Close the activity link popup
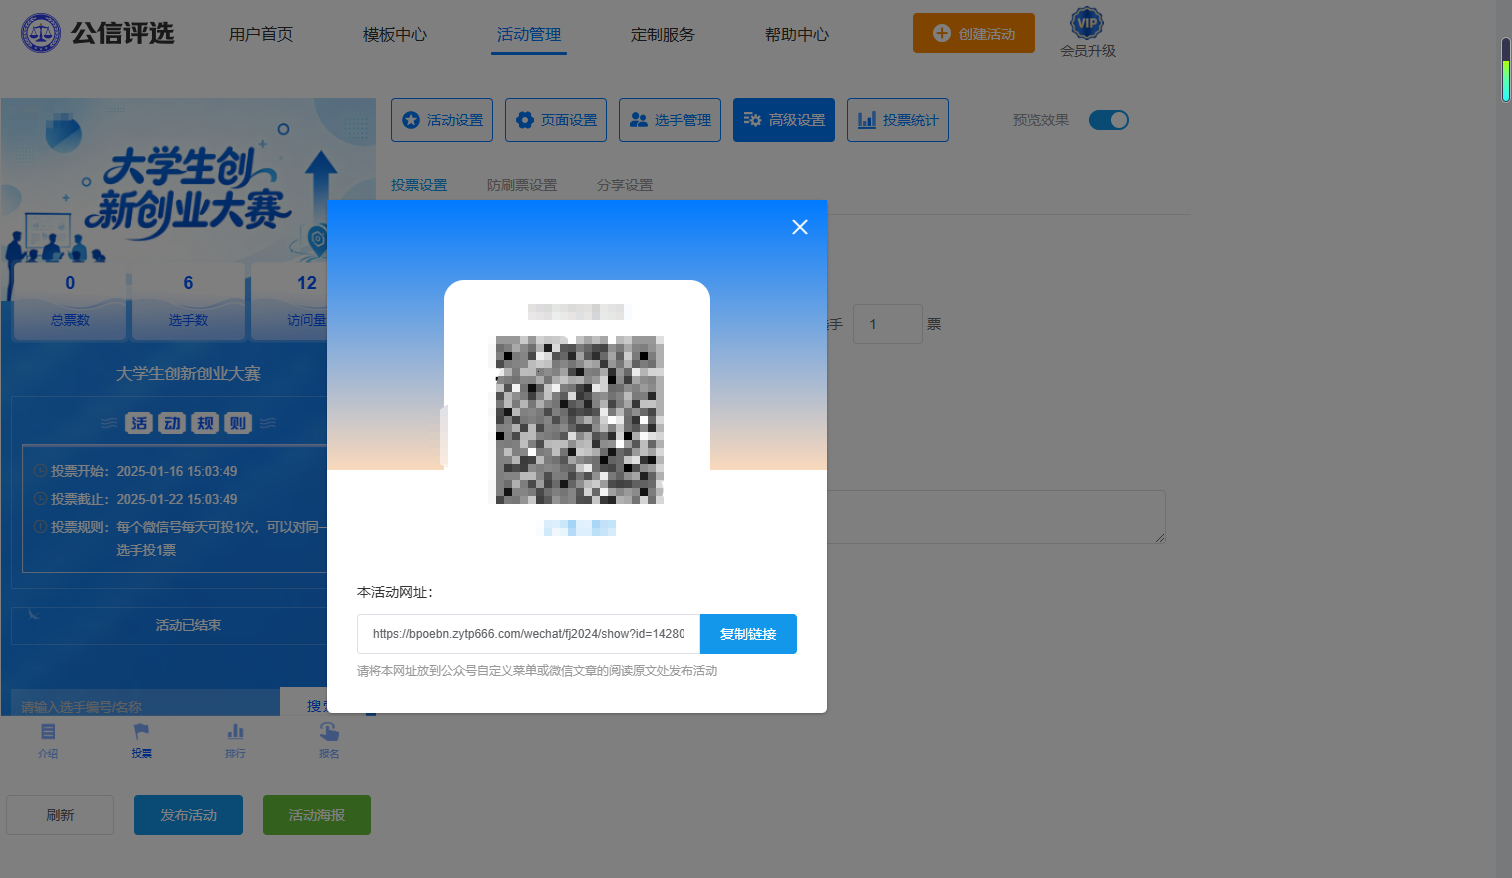Viewport: 1512px width, 878px height. click(x=800, y=227)
